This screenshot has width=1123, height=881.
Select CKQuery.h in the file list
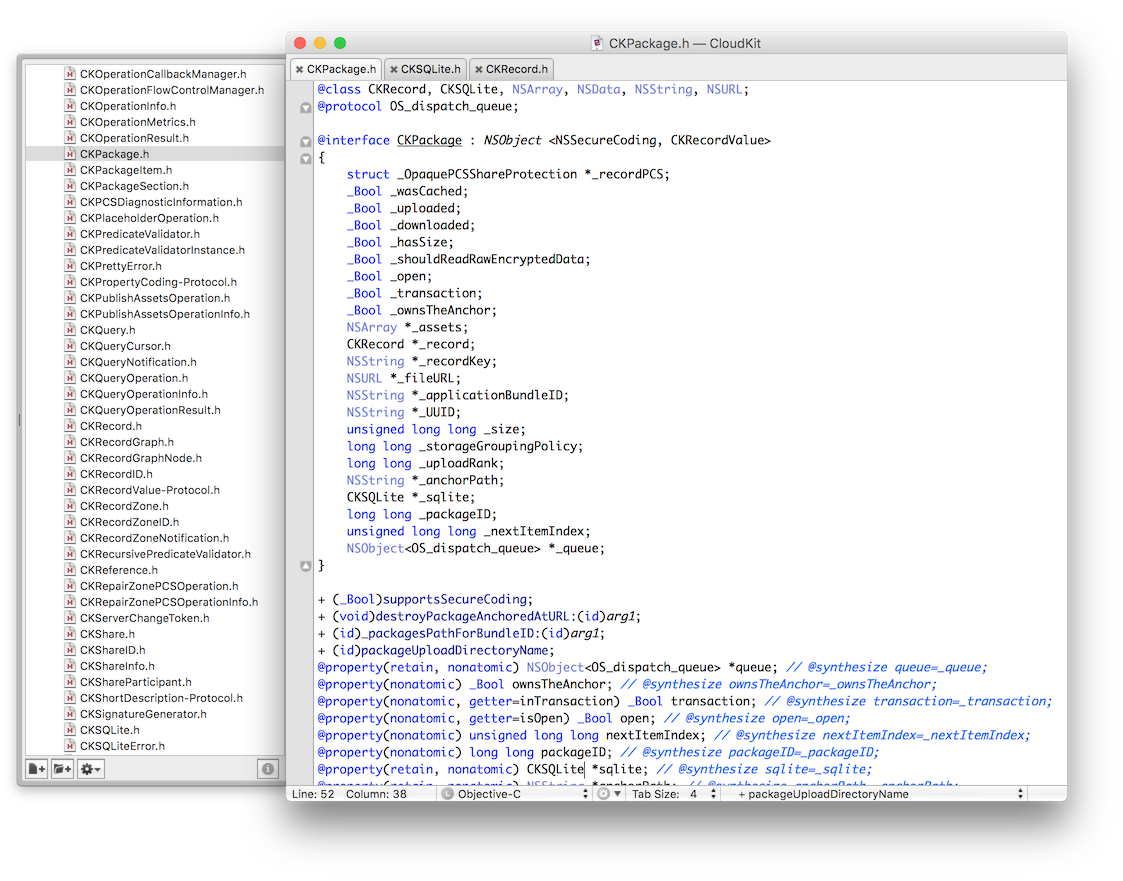pyautogui.click(x=107, y=329)
